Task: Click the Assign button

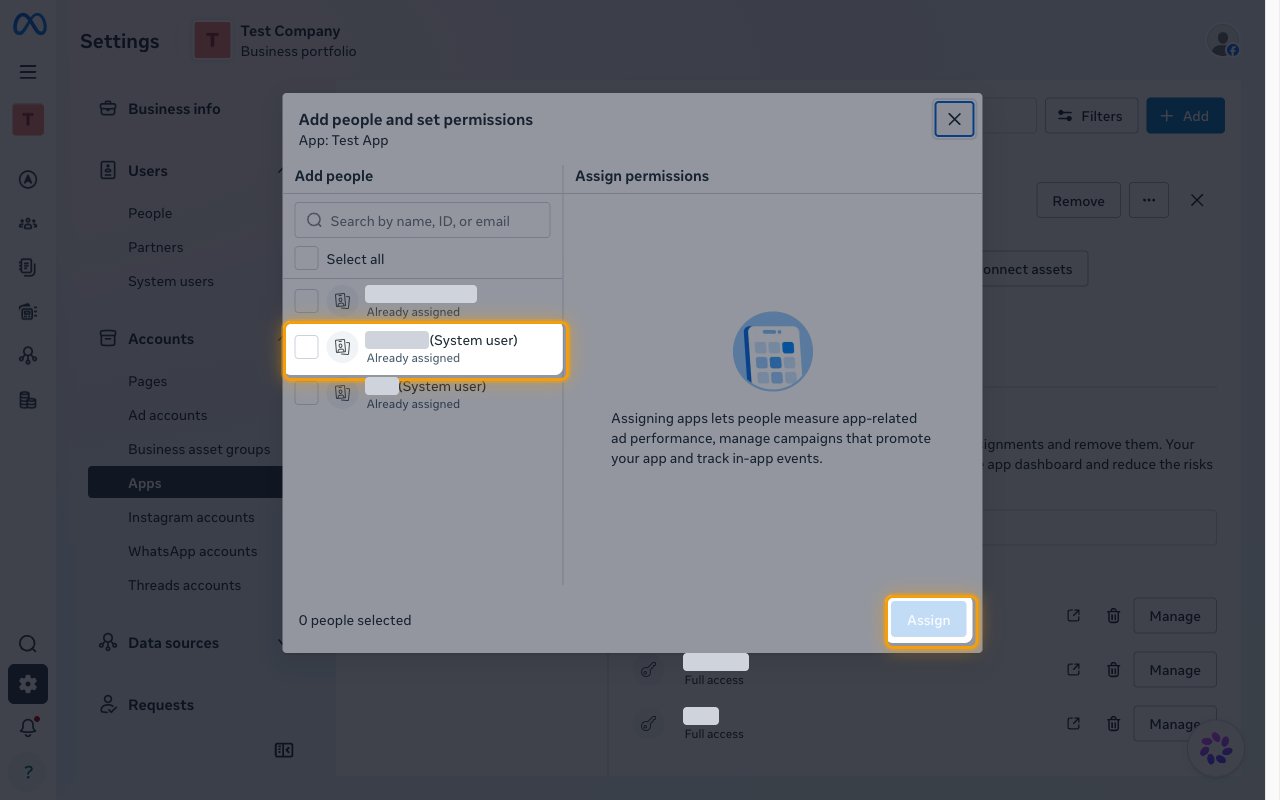Action: click(x=929, y=620)
